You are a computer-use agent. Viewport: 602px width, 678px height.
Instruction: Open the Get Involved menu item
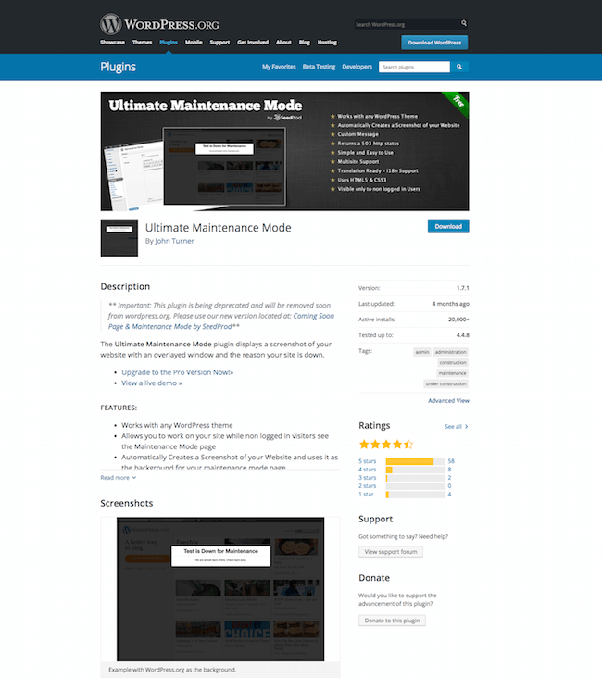coord(253,42)
